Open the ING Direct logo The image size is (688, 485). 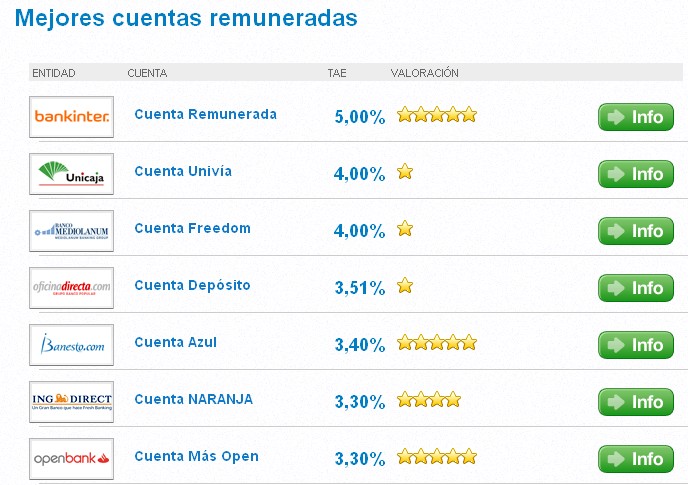pyautogui.click(x=72, y=401)
